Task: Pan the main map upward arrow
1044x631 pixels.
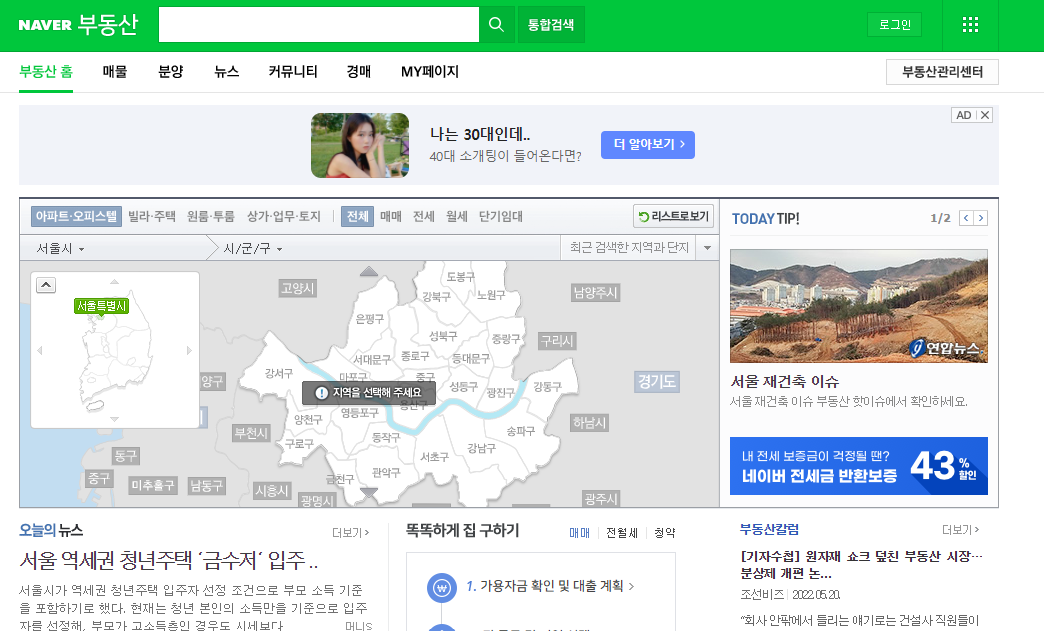Action: tap(369, 271)
